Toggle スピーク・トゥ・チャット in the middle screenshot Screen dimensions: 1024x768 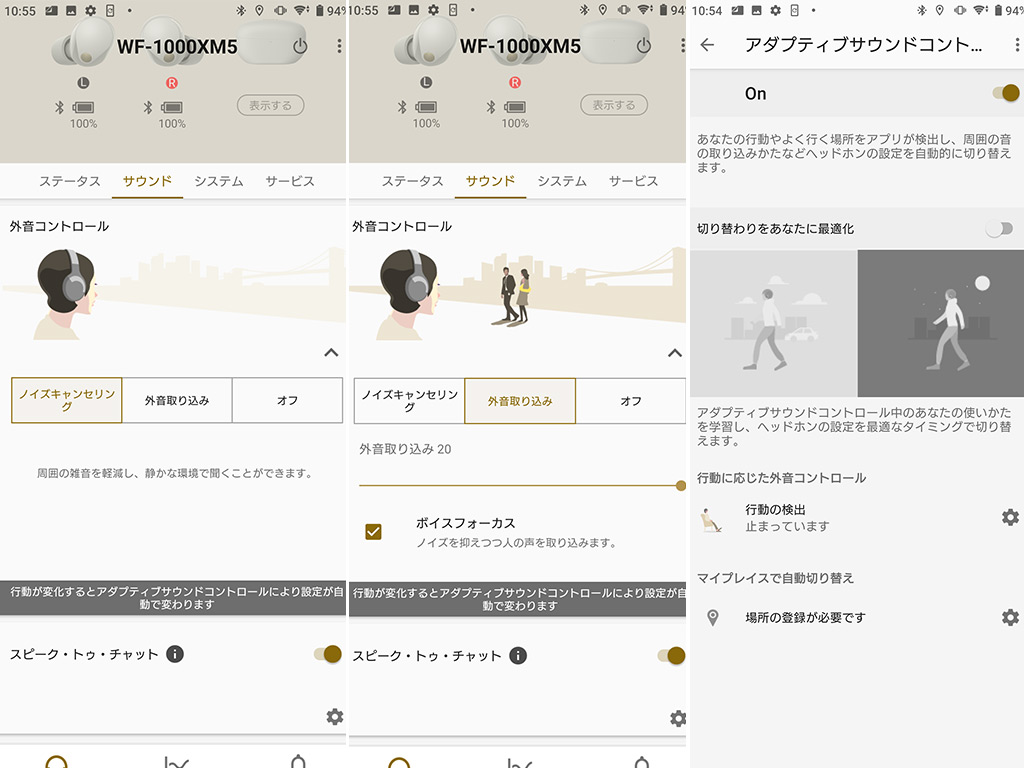coord(671,655)
